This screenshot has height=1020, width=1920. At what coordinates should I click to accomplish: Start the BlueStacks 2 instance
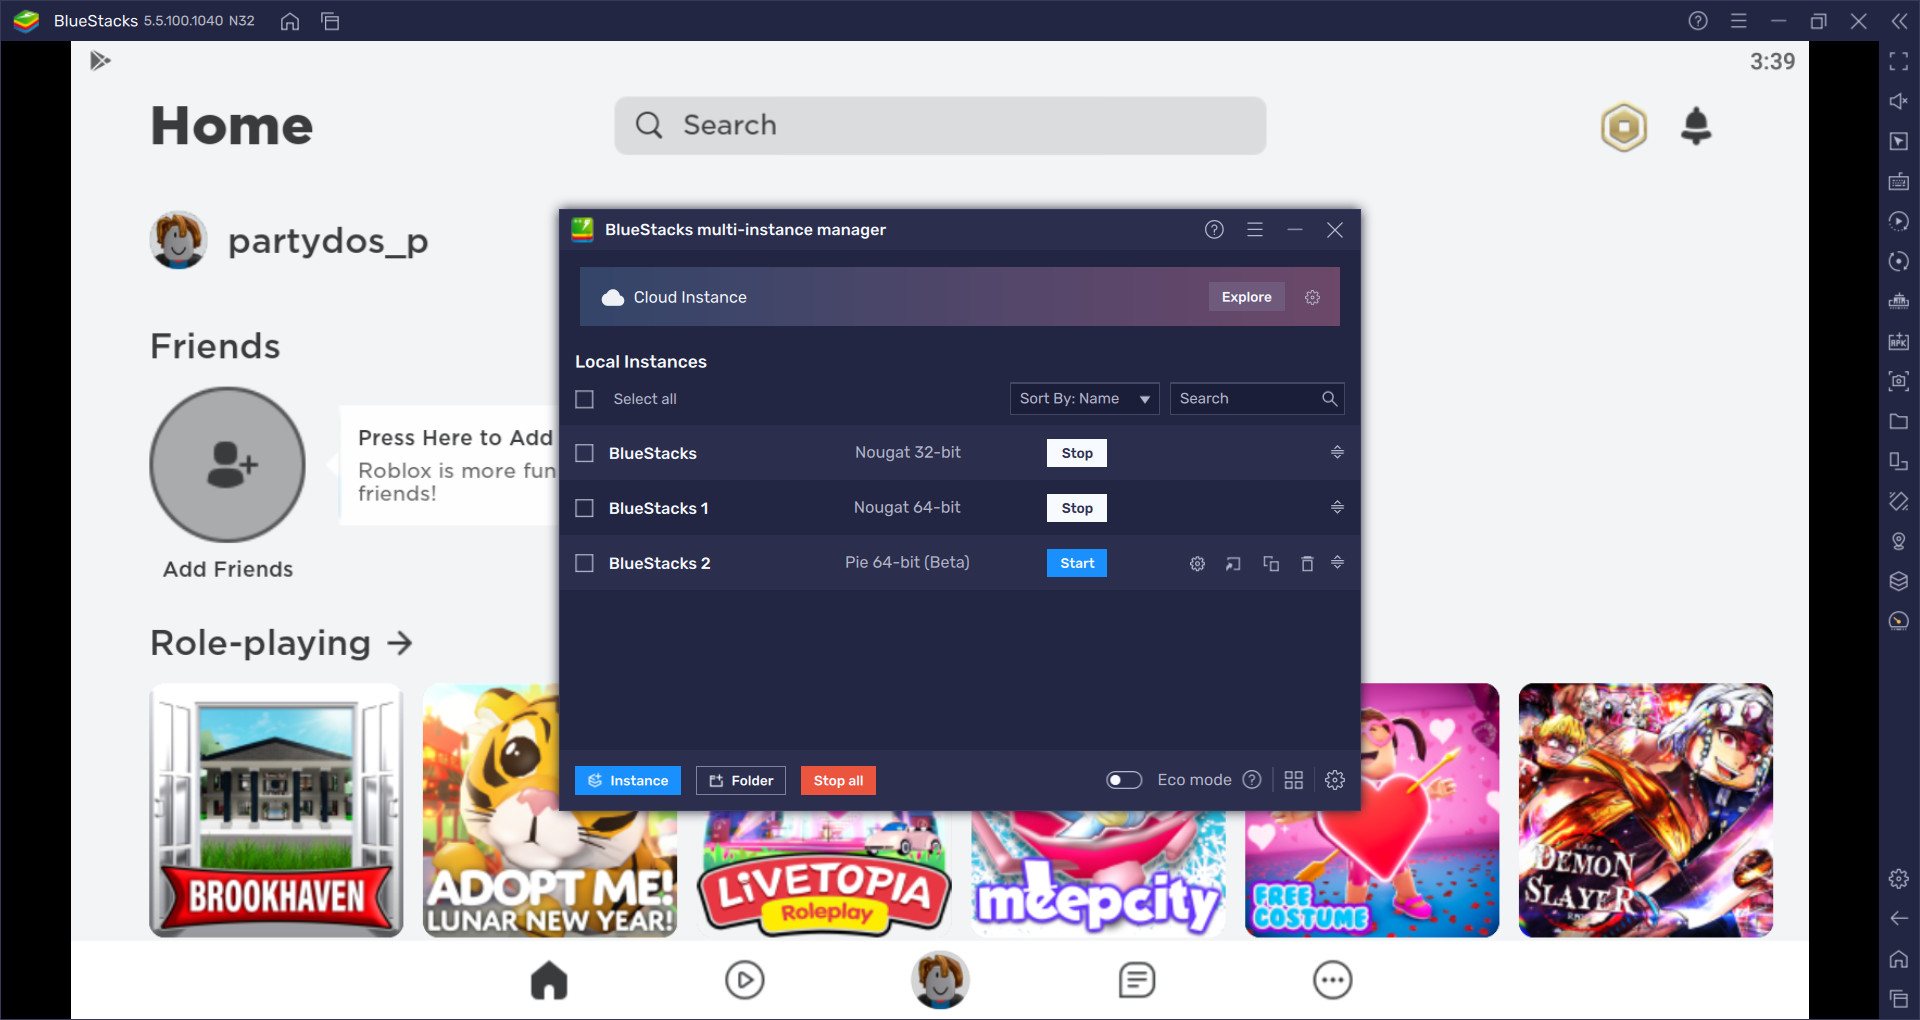click(1077, 563)
